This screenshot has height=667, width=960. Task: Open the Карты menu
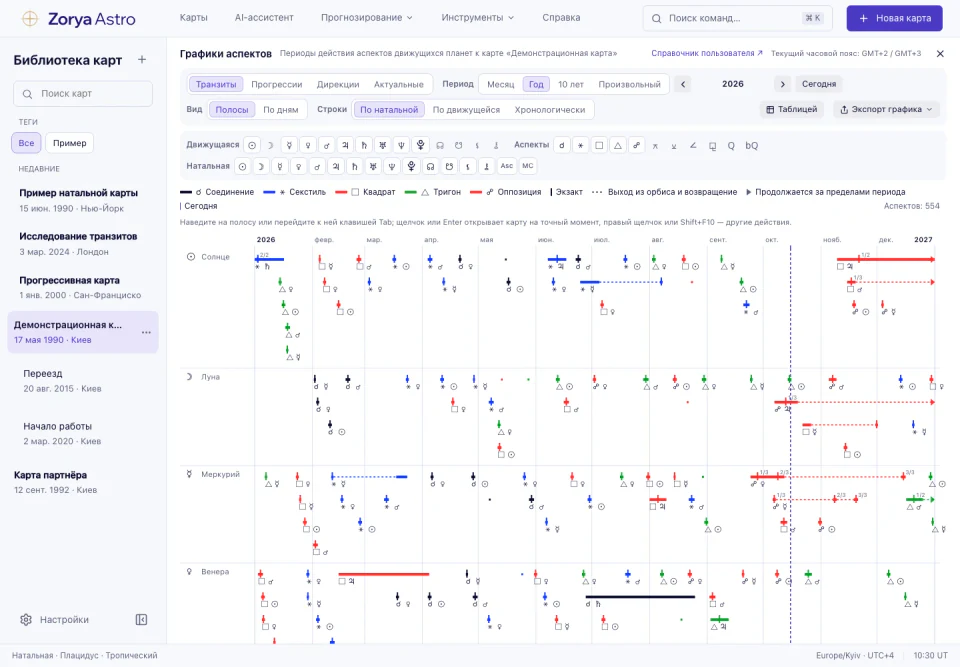coord(193,18)
